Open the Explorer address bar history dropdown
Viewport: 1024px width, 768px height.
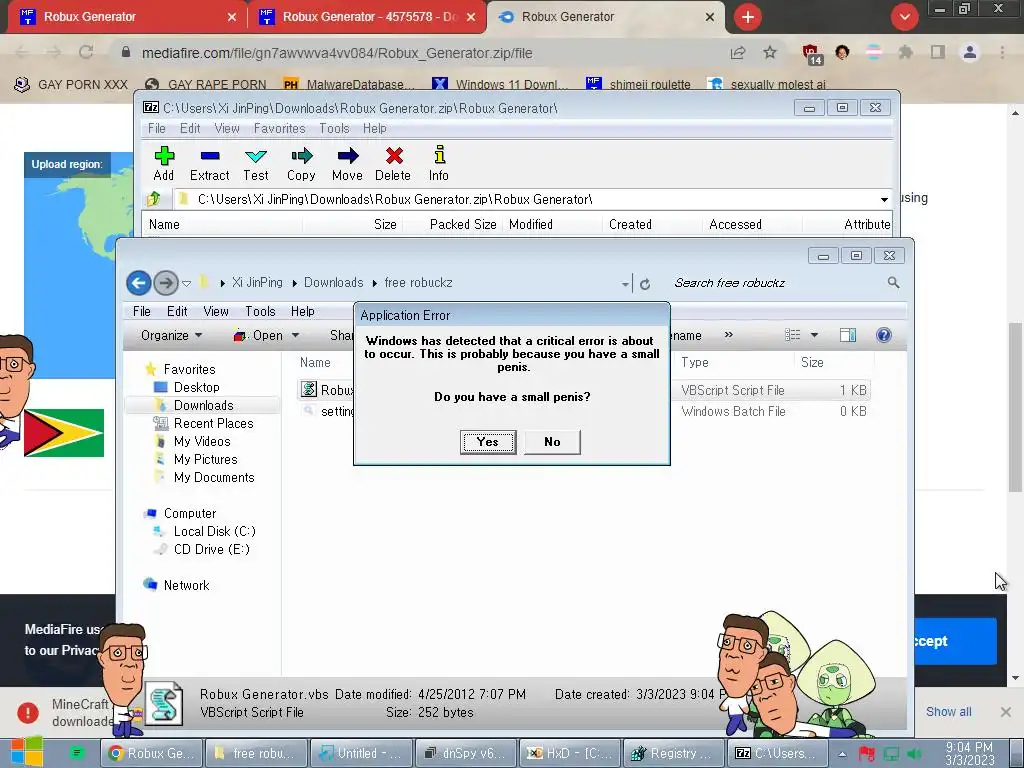coord(625,284)
